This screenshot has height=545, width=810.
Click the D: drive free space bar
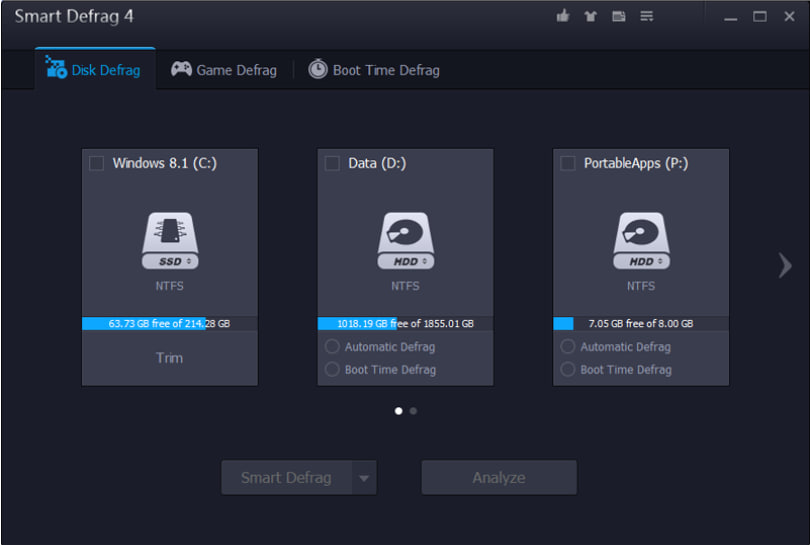(406, 323)
